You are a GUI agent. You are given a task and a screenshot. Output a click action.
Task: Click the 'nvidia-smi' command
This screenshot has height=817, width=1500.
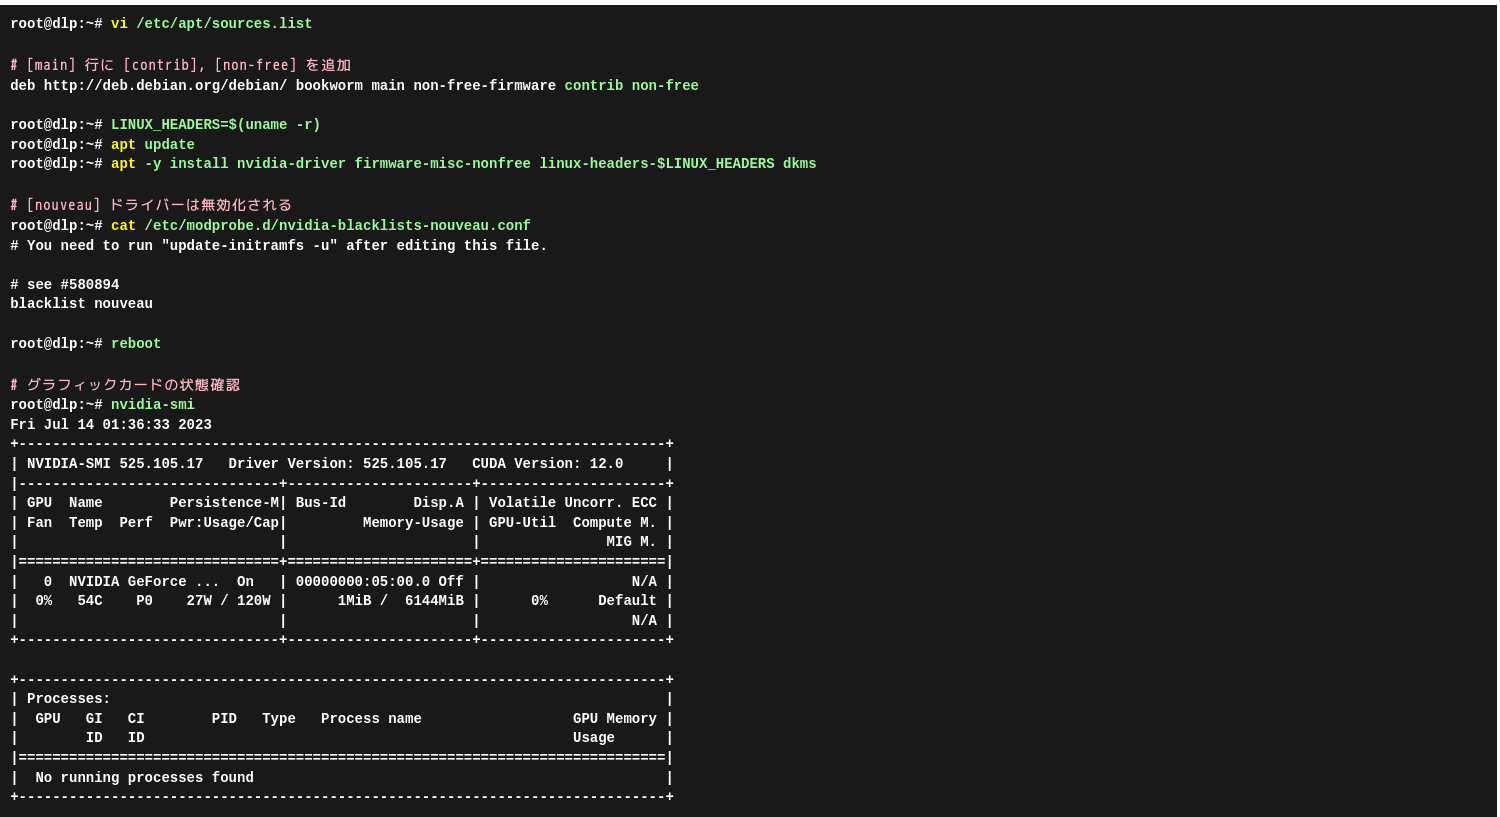(153, 405)
